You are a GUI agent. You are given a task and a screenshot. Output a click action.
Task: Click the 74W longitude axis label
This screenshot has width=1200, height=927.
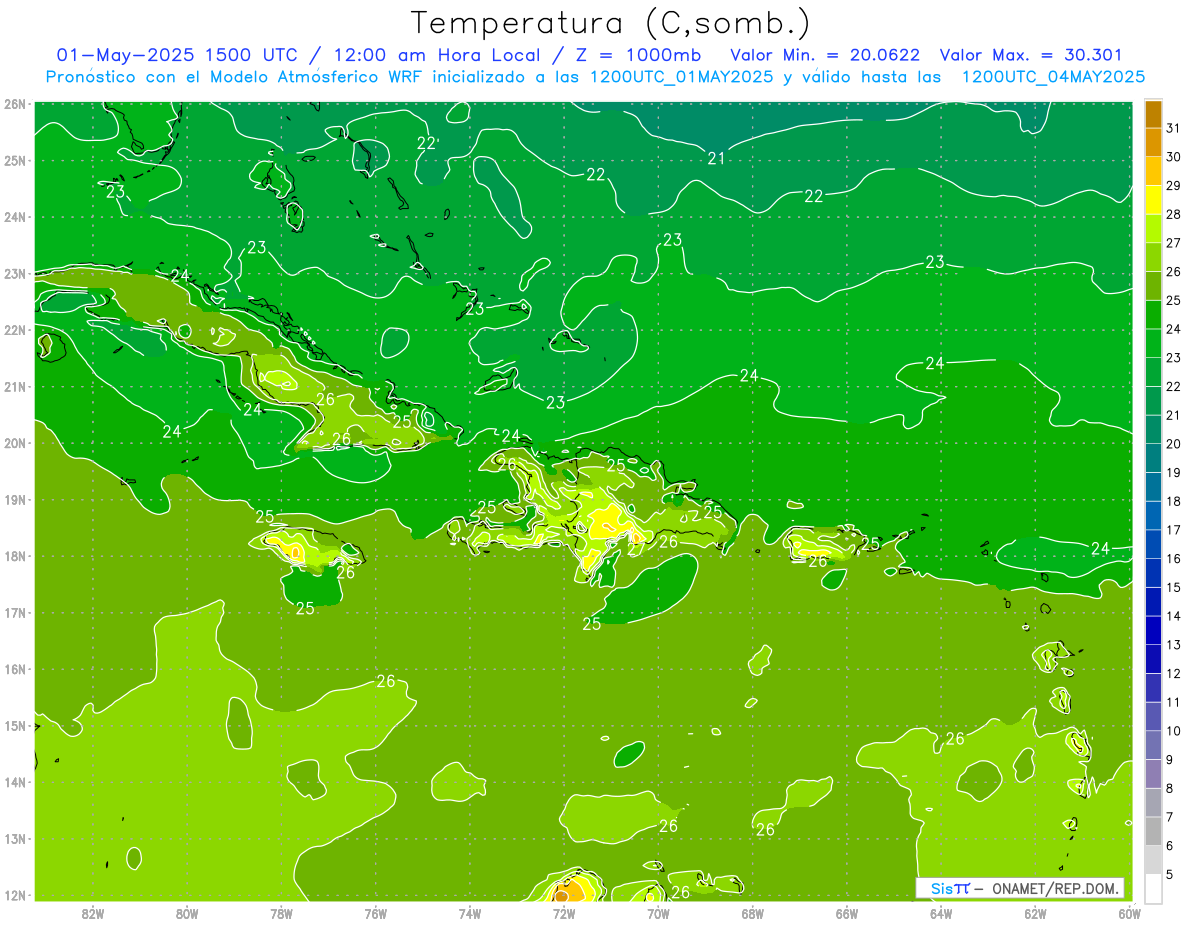pos(470,913)
